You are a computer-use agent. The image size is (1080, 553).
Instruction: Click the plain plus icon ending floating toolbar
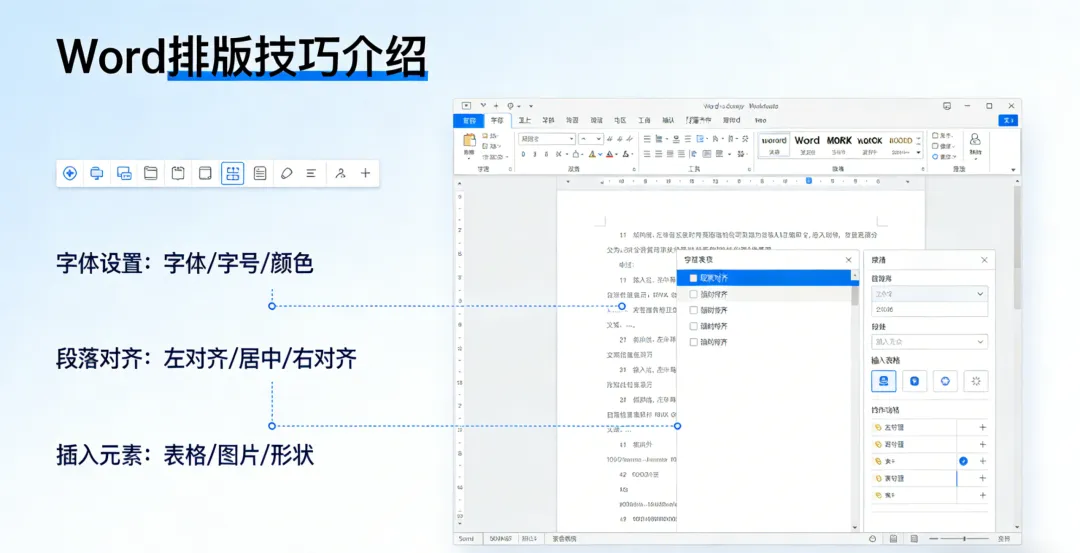coord(366,174)
